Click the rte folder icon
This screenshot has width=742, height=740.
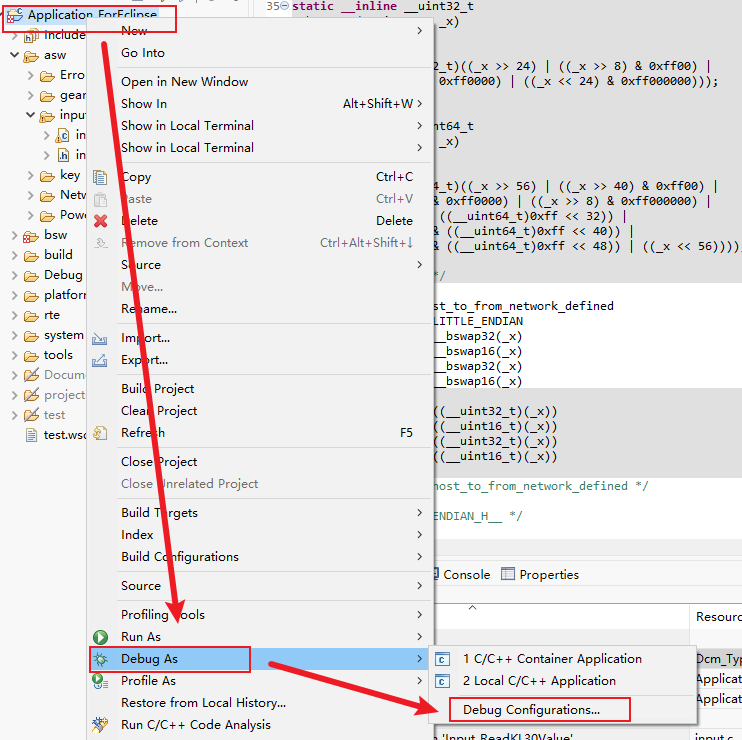pyautogui.click(x=31, y=316)
